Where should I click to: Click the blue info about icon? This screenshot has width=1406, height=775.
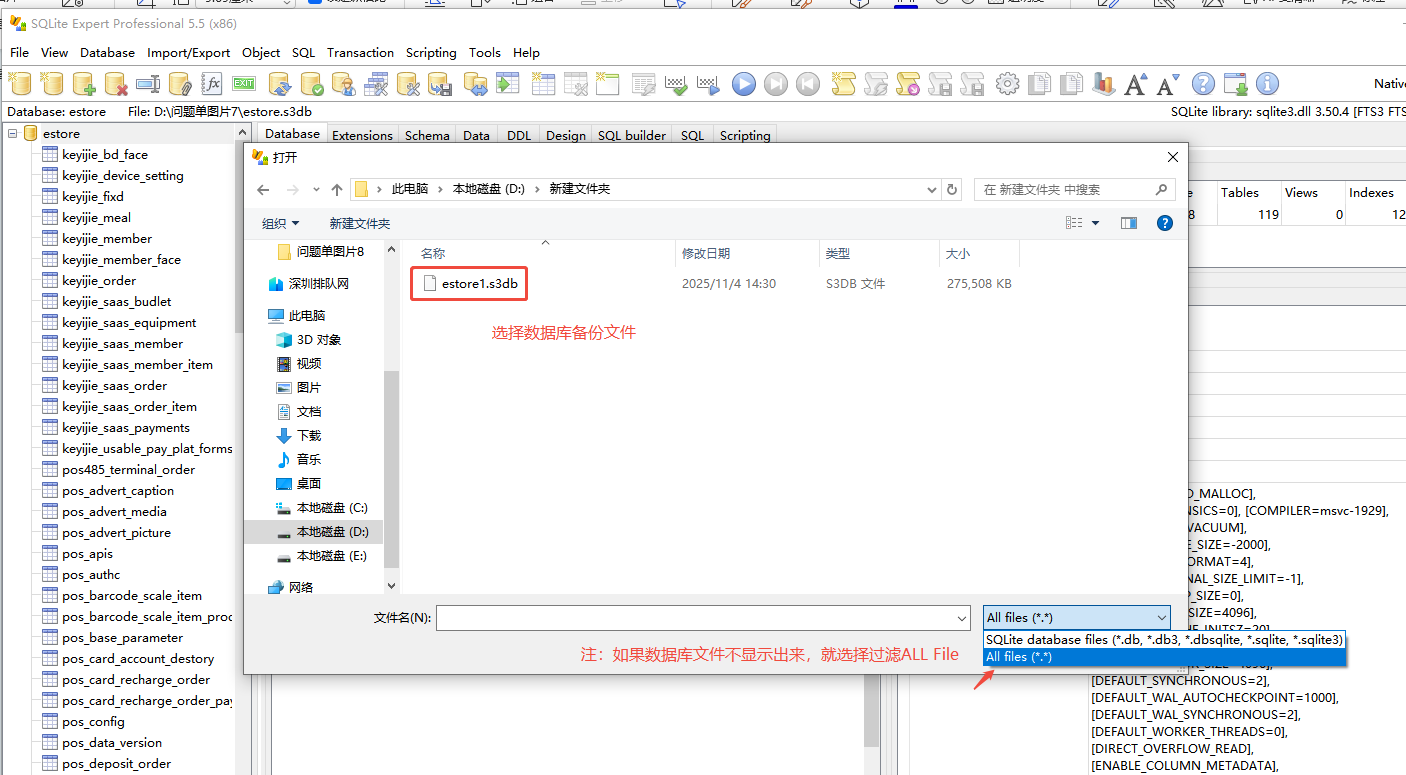pos(1267,84)
